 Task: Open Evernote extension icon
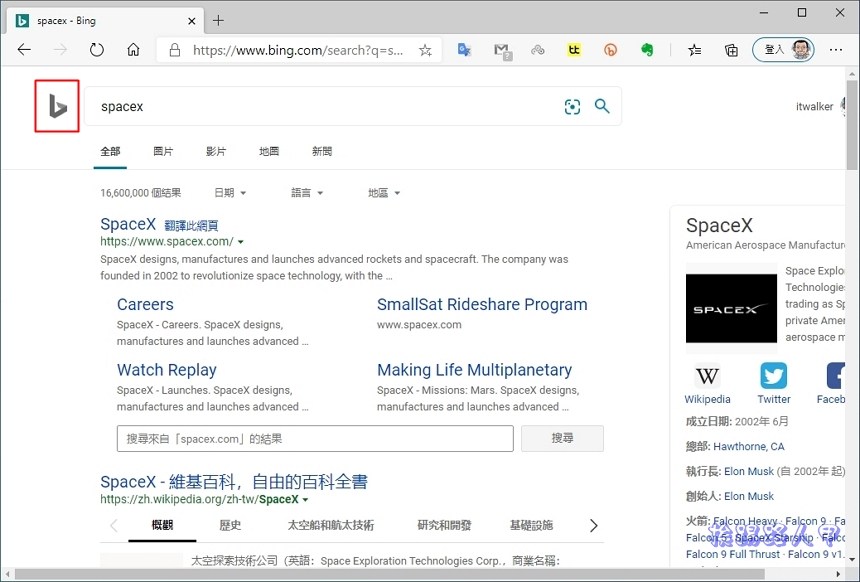coord(647,50)
